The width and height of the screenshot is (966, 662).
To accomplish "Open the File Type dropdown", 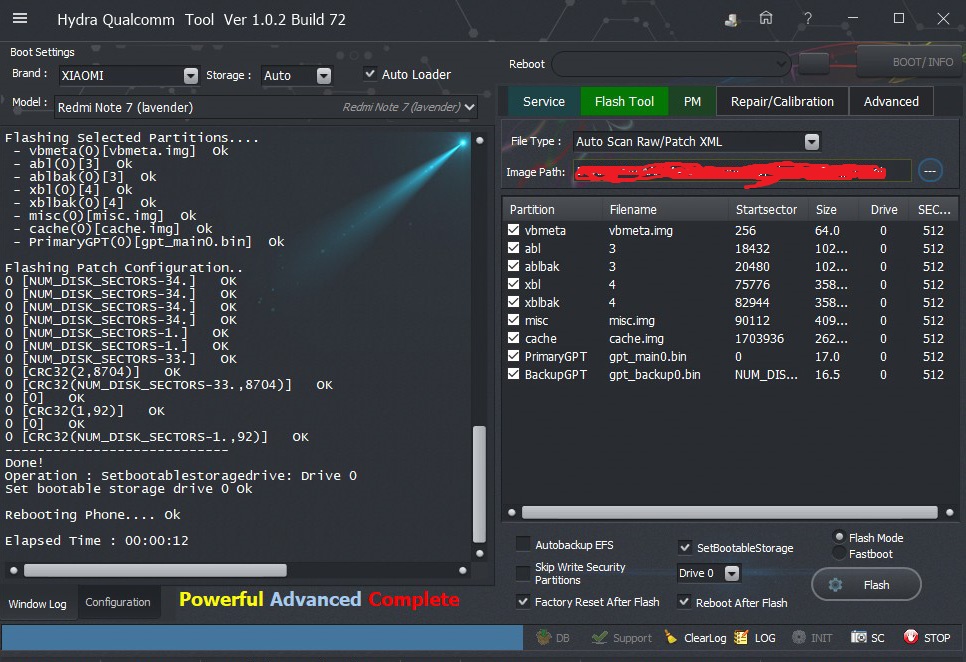I will point(812,142).
